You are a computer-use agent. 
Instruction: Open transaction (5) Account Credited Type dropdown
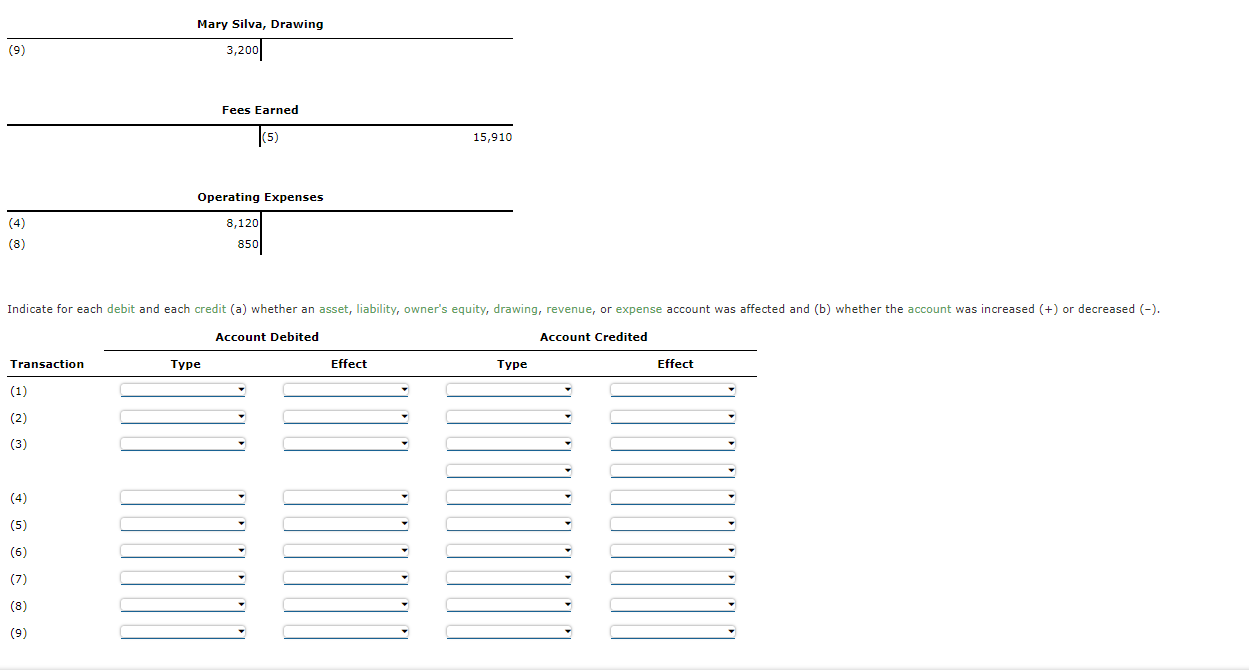(509, 524)
